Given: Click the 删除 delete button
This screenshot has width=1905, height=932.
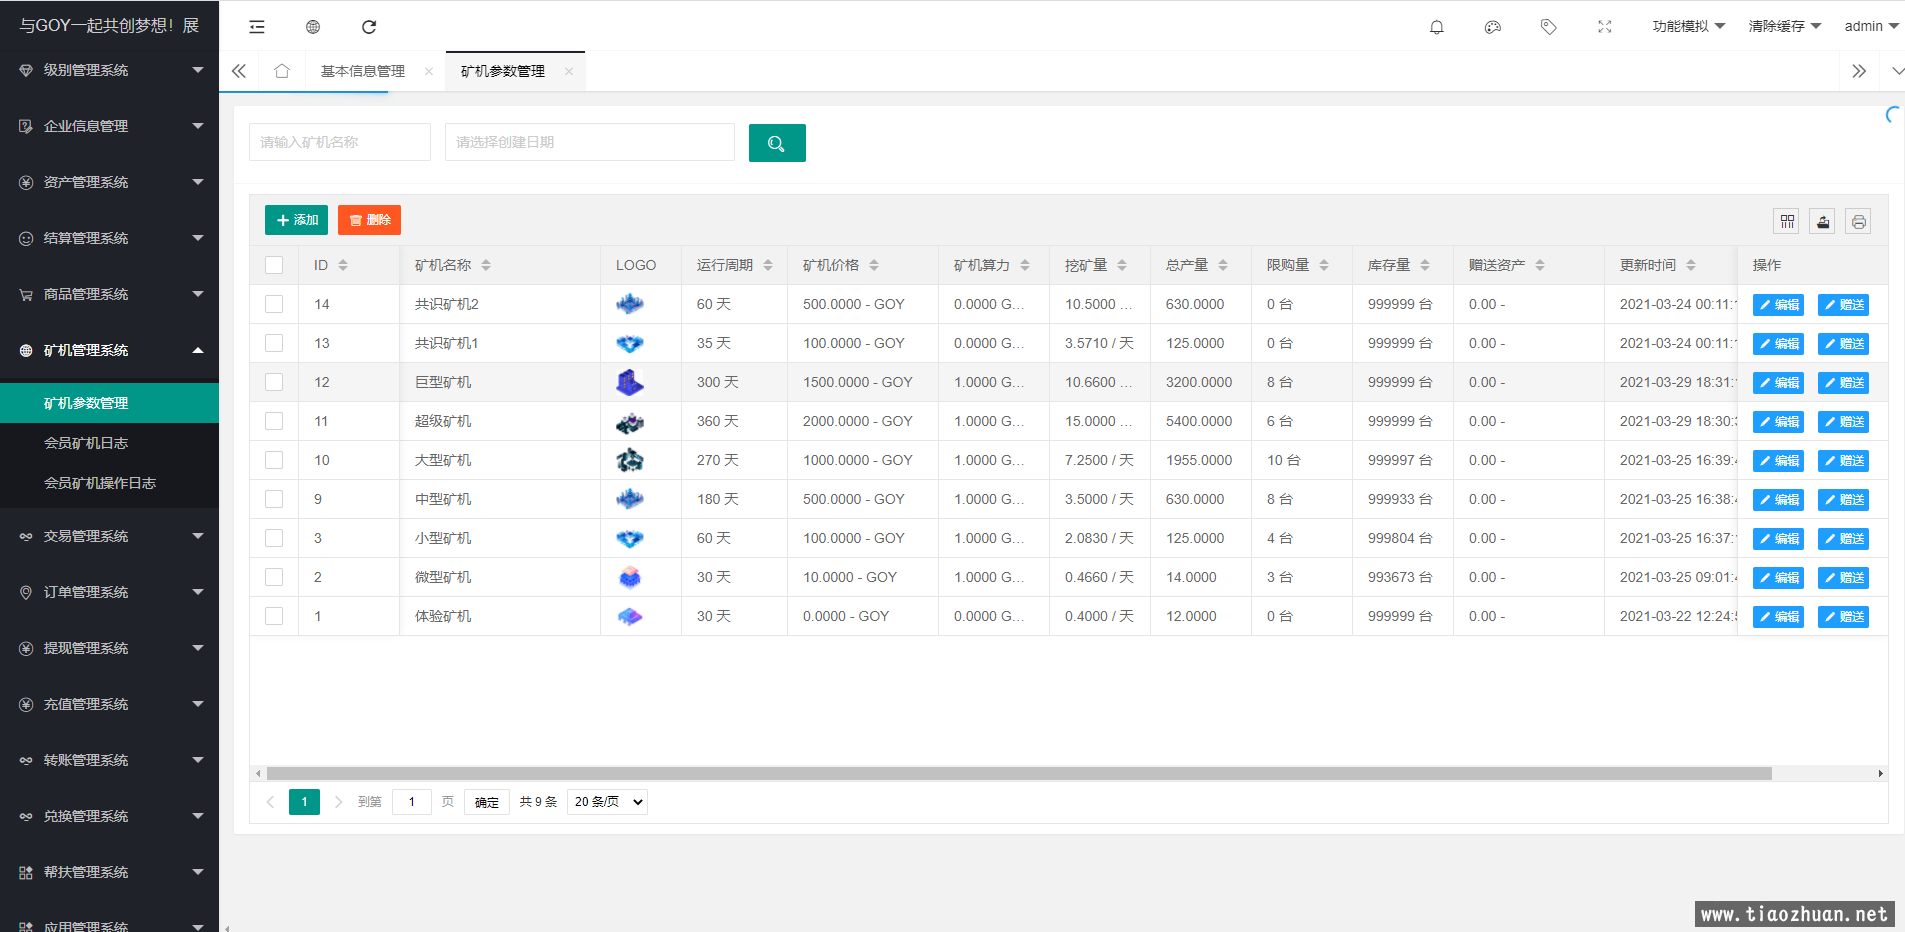Looking at the screenshot, I should [369, 220].
